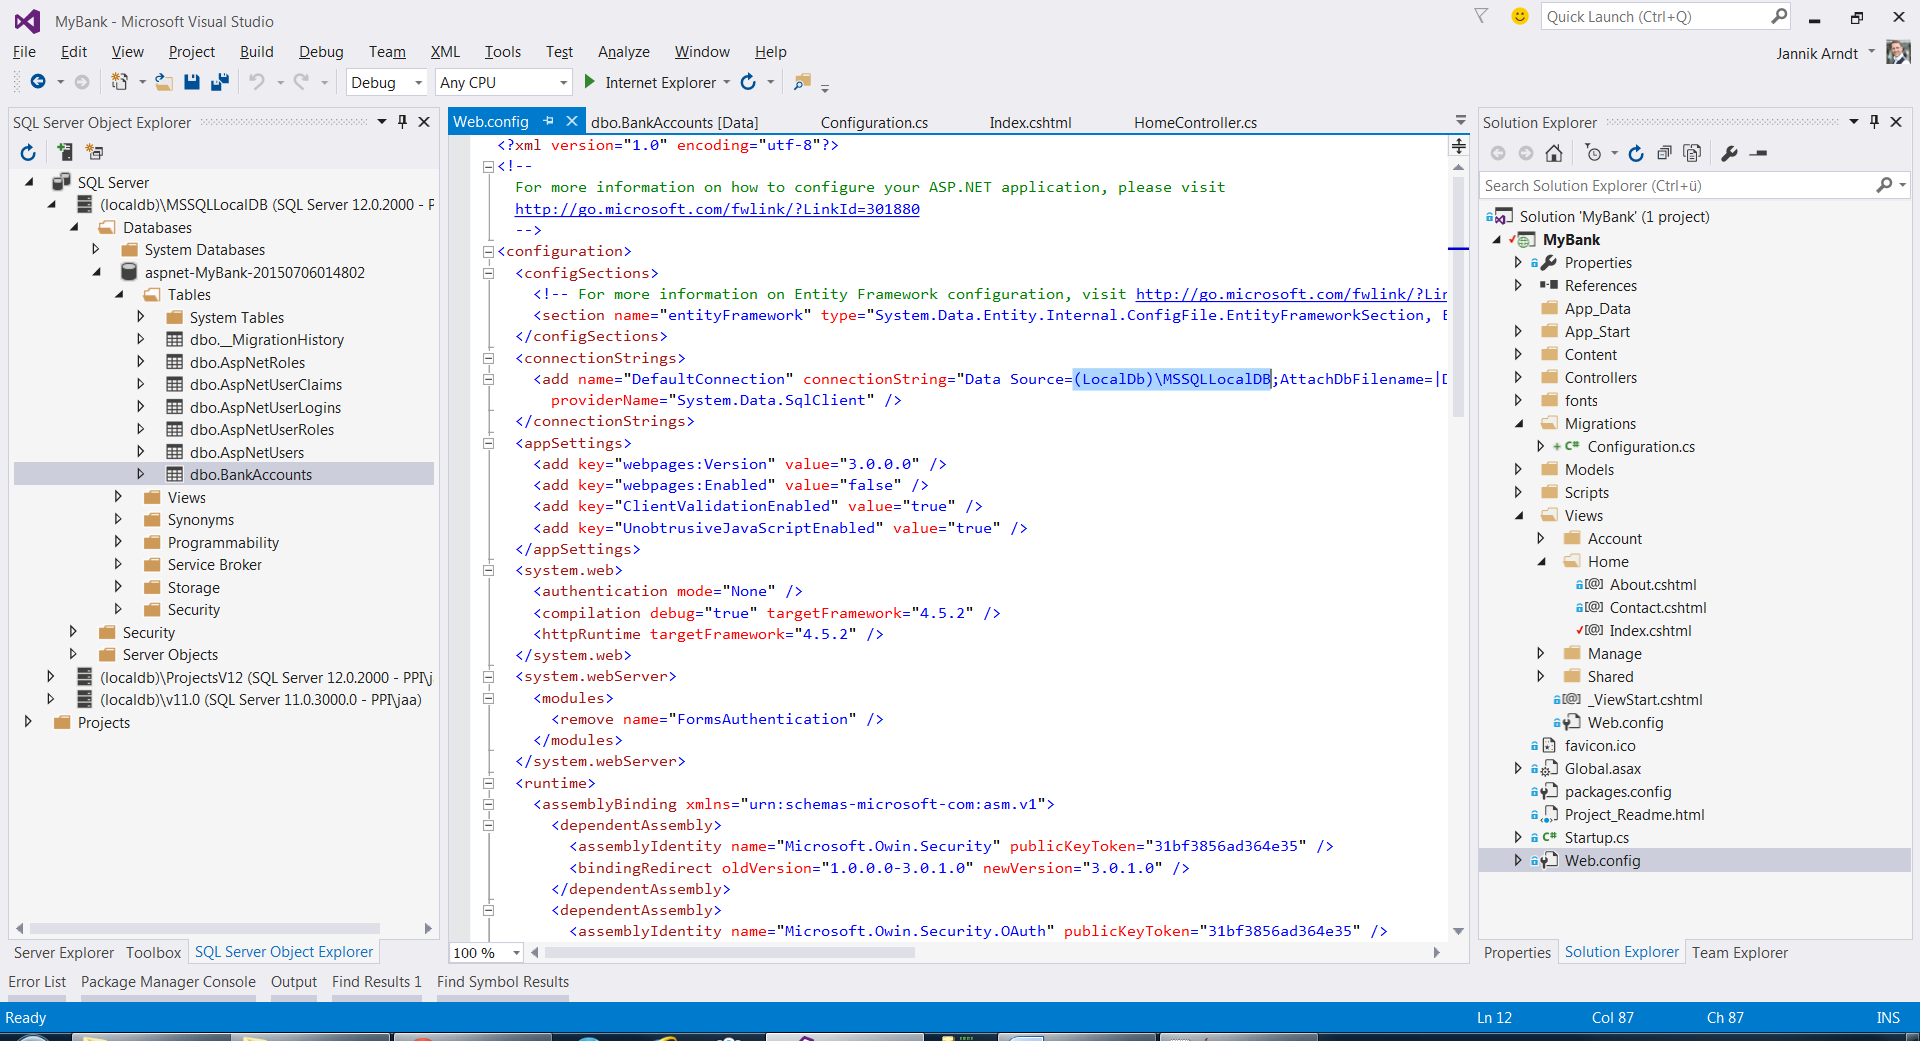Click the Group by Projects icon in SQL Explorer
Viewport: 1920px width, 1041px height.
click(95, 152)
